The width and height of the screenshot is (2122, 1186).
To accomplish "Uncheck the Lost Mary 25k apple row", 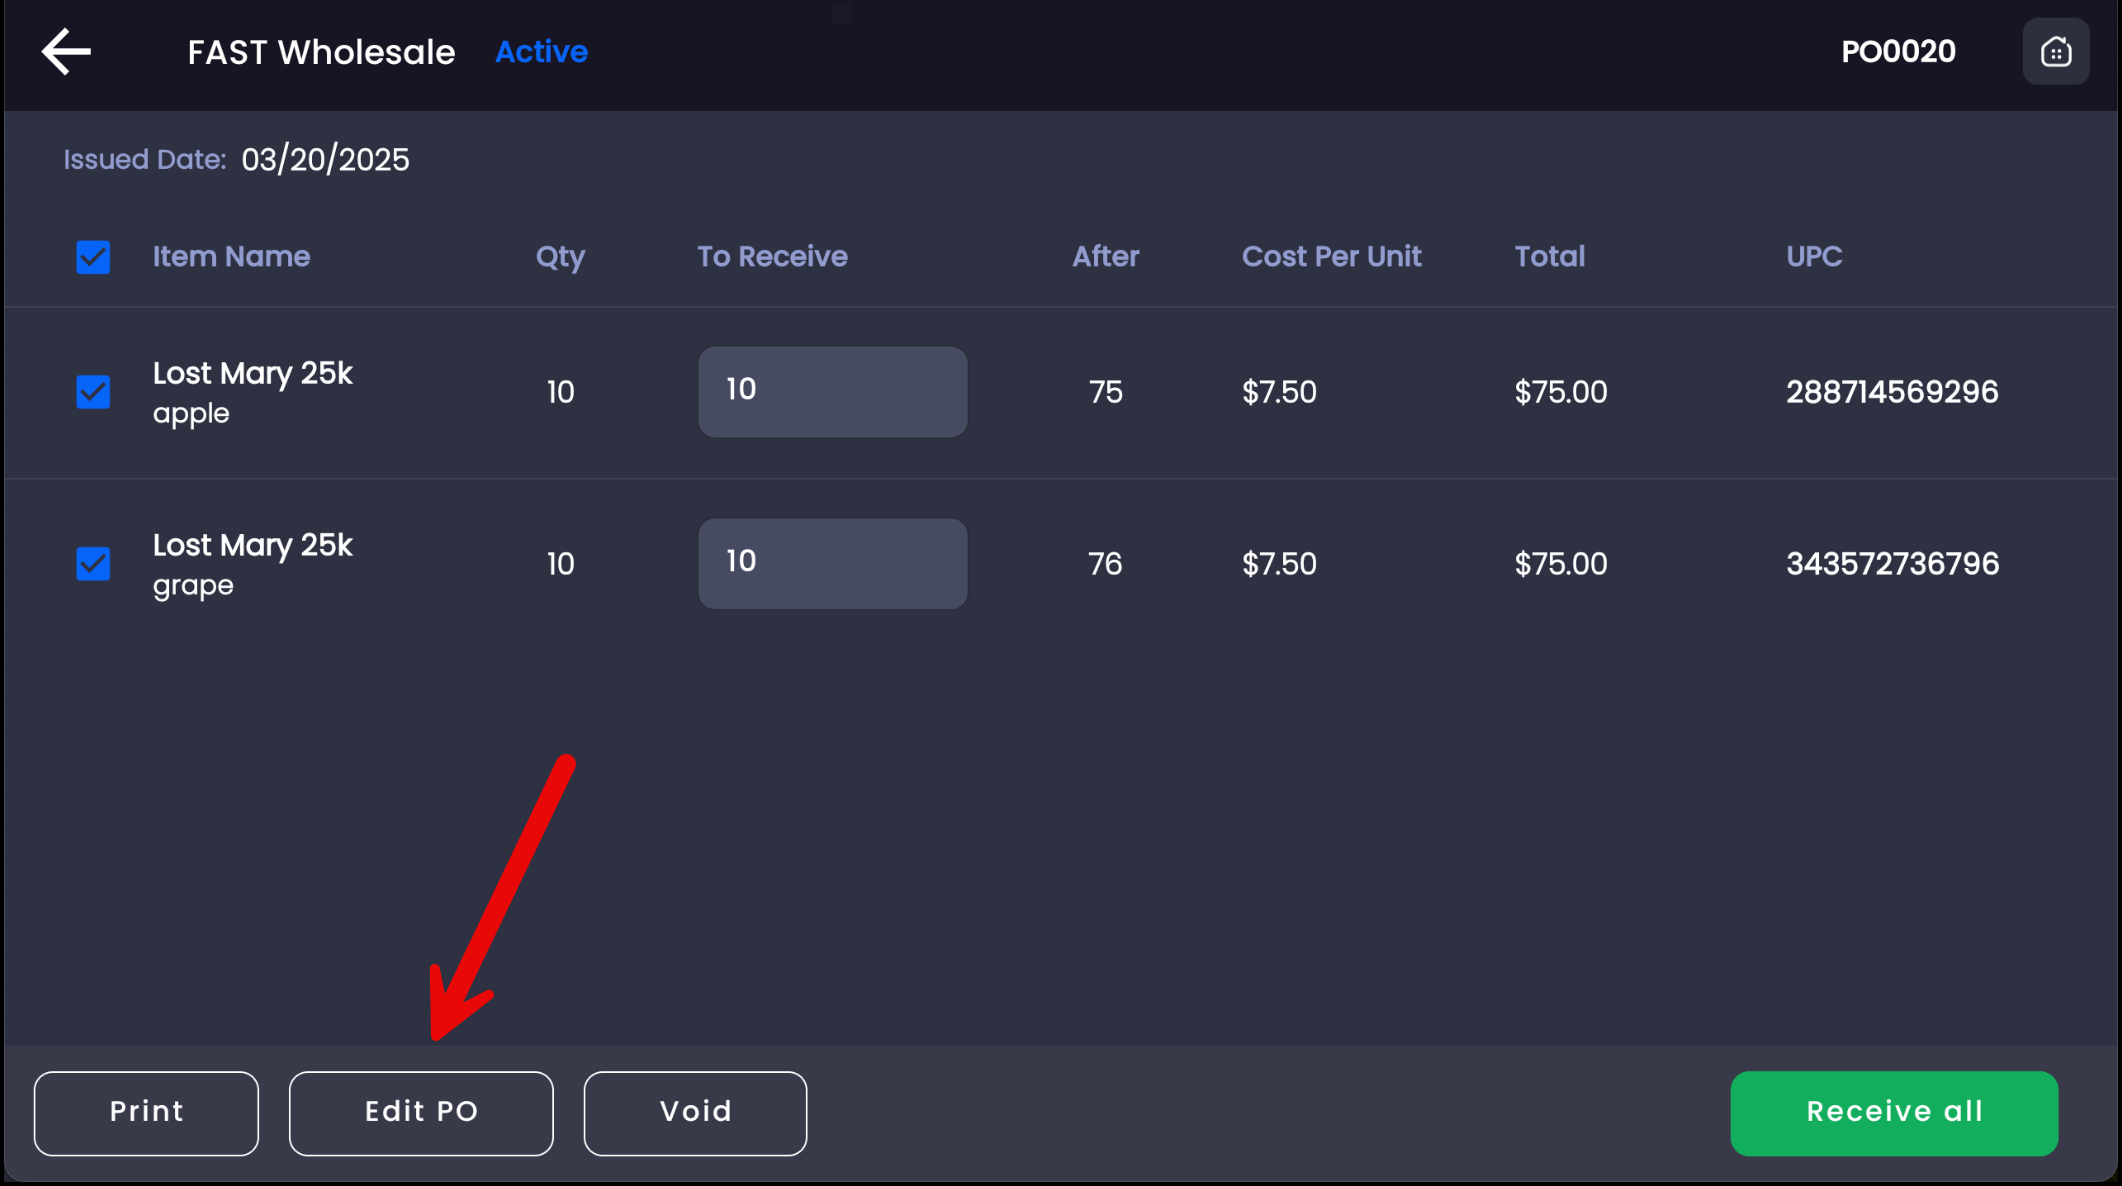I will [x=93, y=392].
